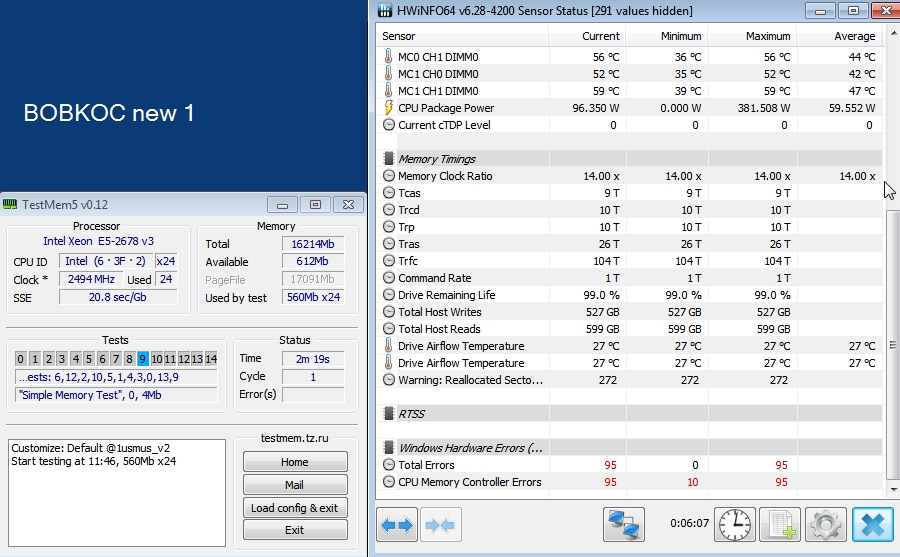
Task: Click the Current cTDP Level circle icon
Action: [x=389, y=125]
